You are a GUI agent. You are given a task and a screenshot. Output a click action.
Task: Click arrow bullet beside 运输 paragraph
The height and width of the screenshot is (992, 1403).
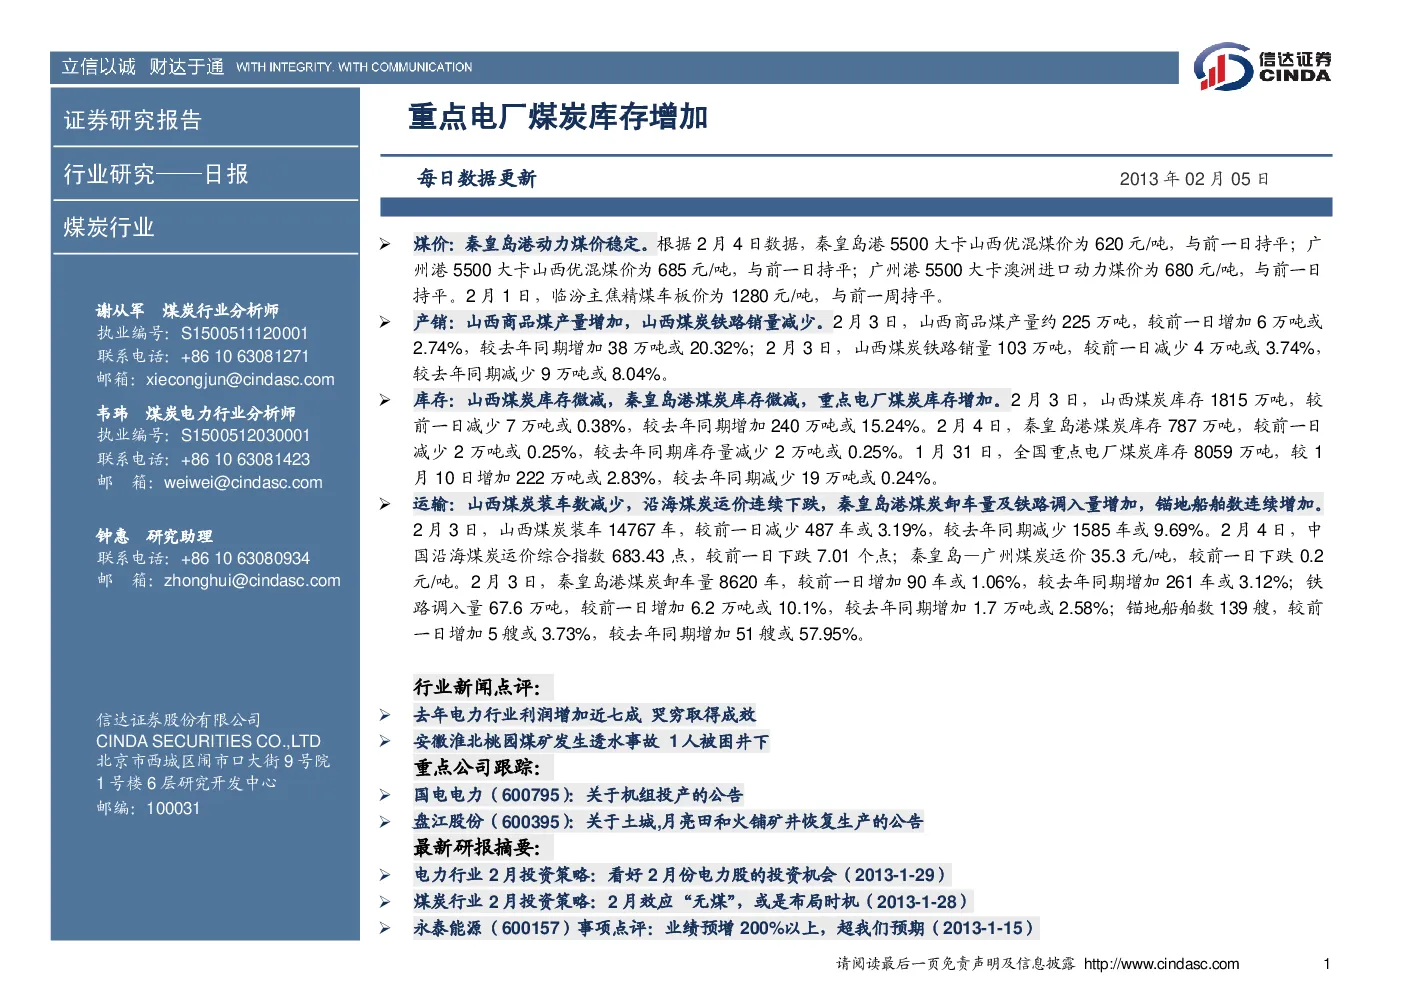(x=385, y=504)
